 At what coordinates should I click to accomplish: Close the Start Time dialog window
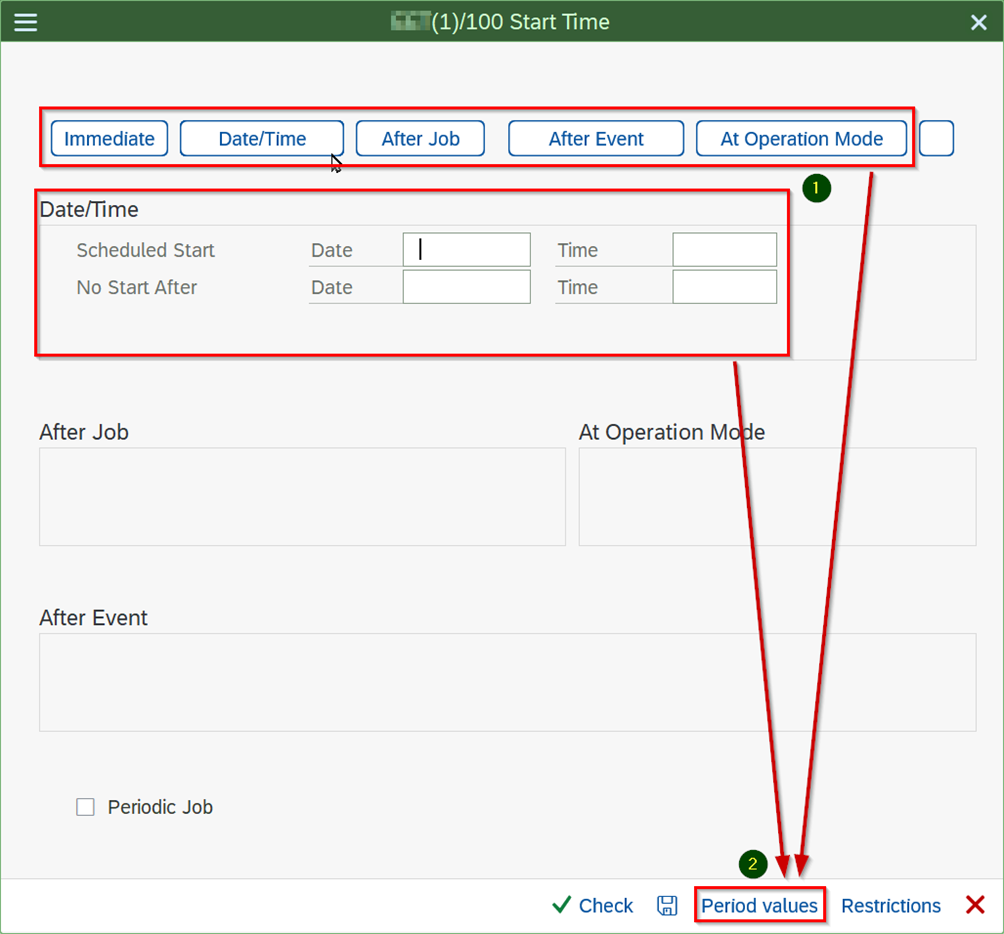[978, 22]
